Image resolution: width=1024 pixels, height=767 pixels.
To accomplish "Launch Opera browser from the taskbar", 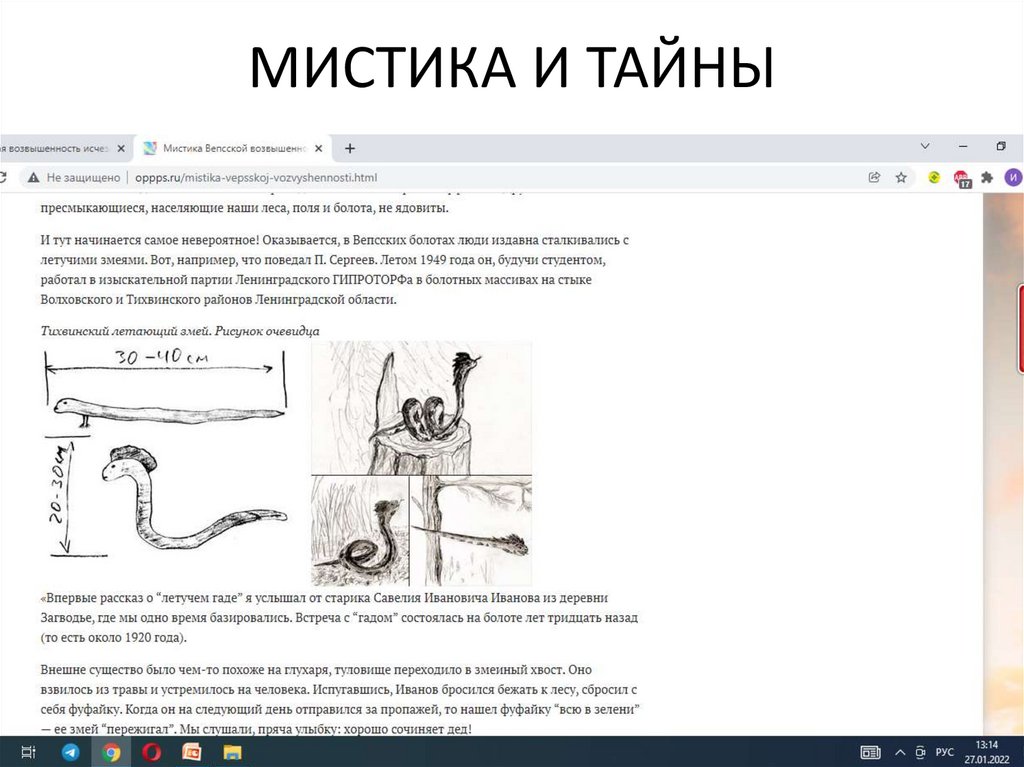I will (x=151, y=752).
